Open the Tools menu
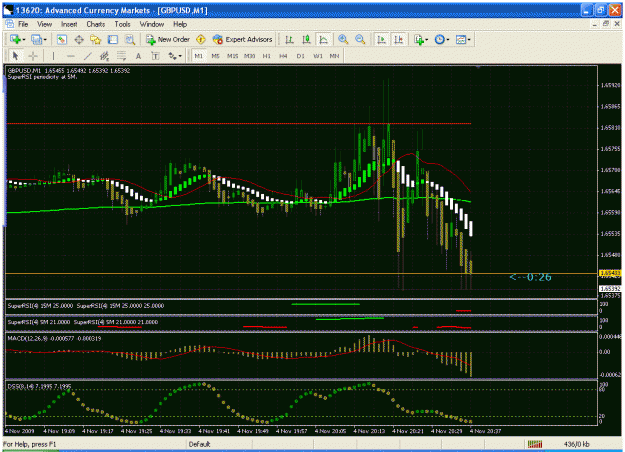Screen dimensions: 625x452 pyautogui.click(x=122, y=24)
